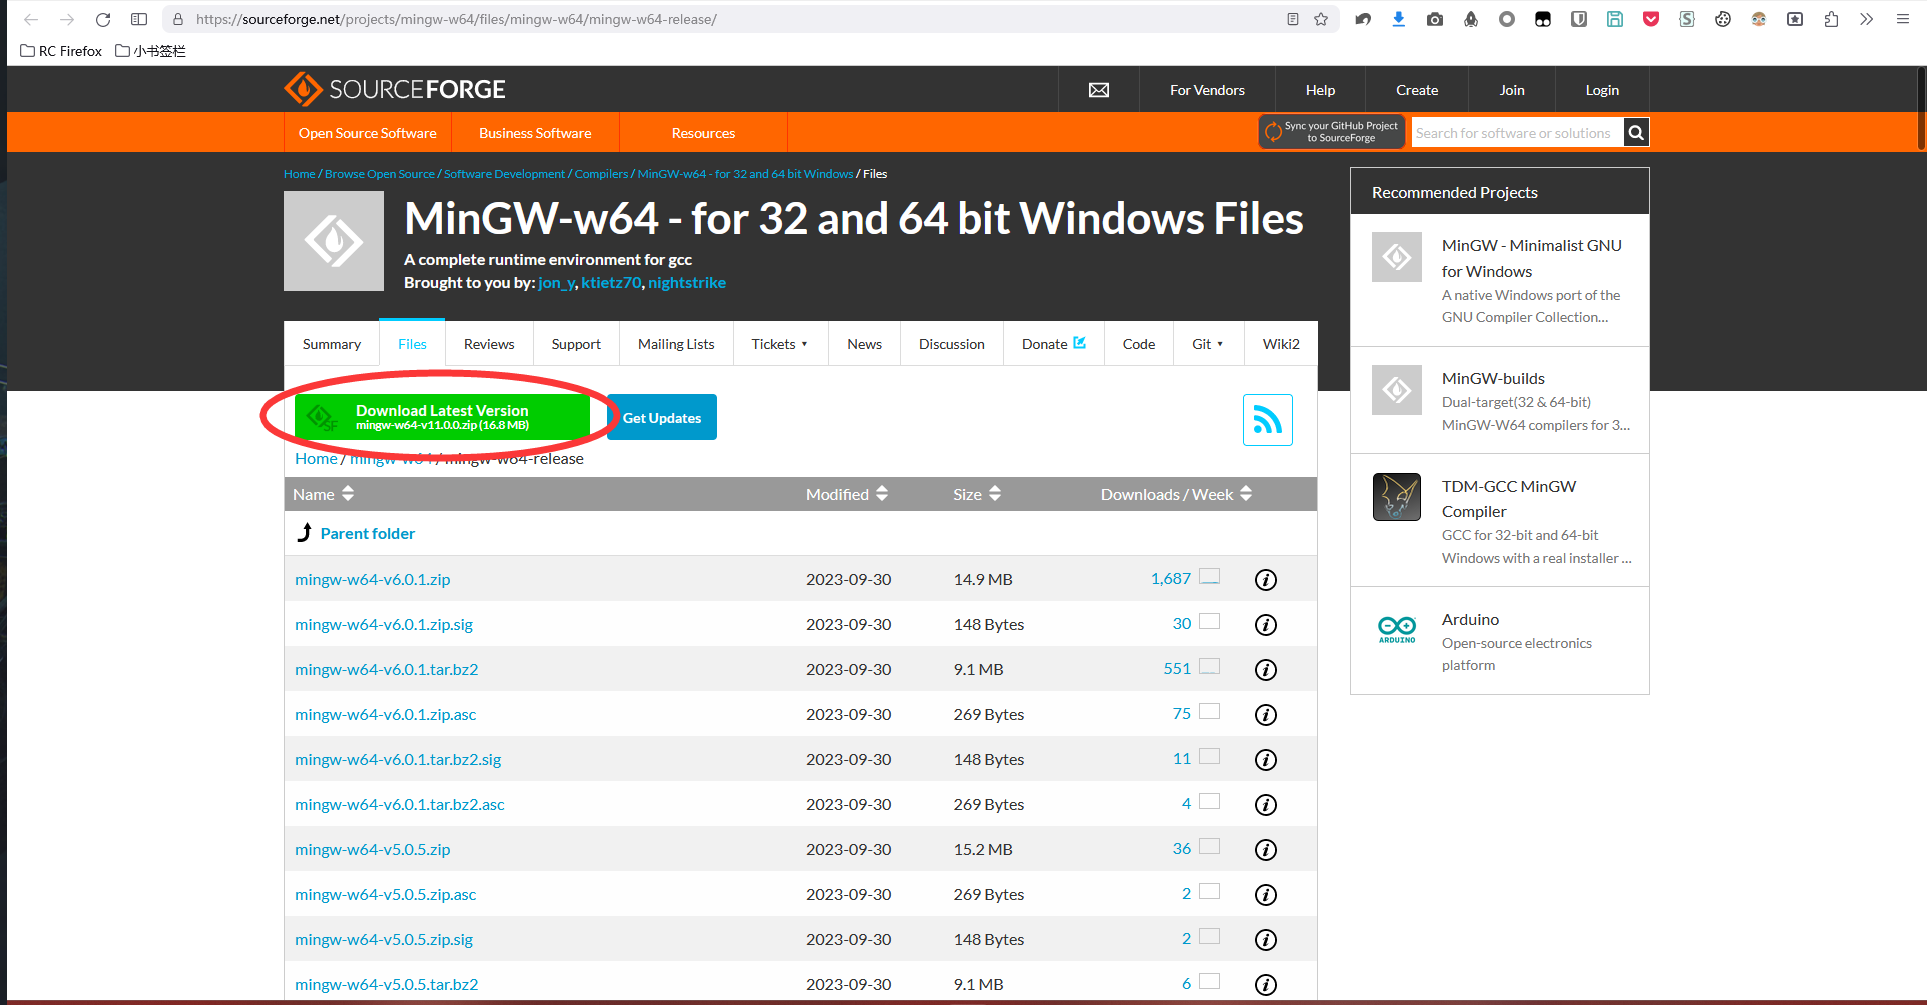Show info for mingw-w64-v5.0.5.zip
The width and height of the screenshot is (1927, 1005).
click(x=1266, y=850)
